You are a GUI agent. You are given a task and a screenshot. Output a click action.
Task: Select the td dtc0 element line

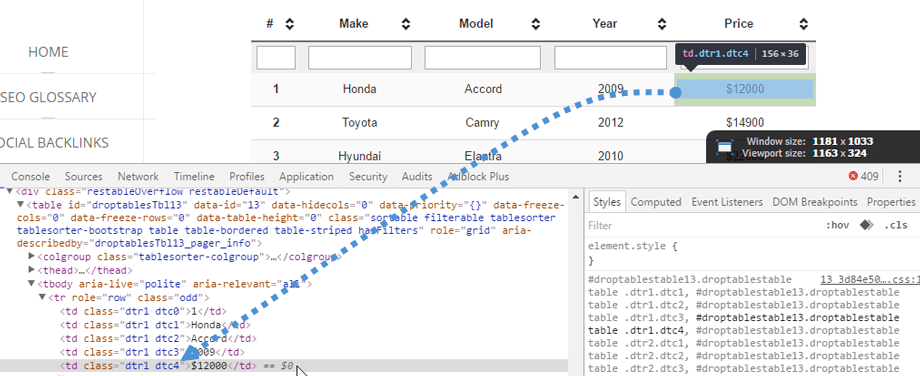pyautogui.click(x=143, y=311)
